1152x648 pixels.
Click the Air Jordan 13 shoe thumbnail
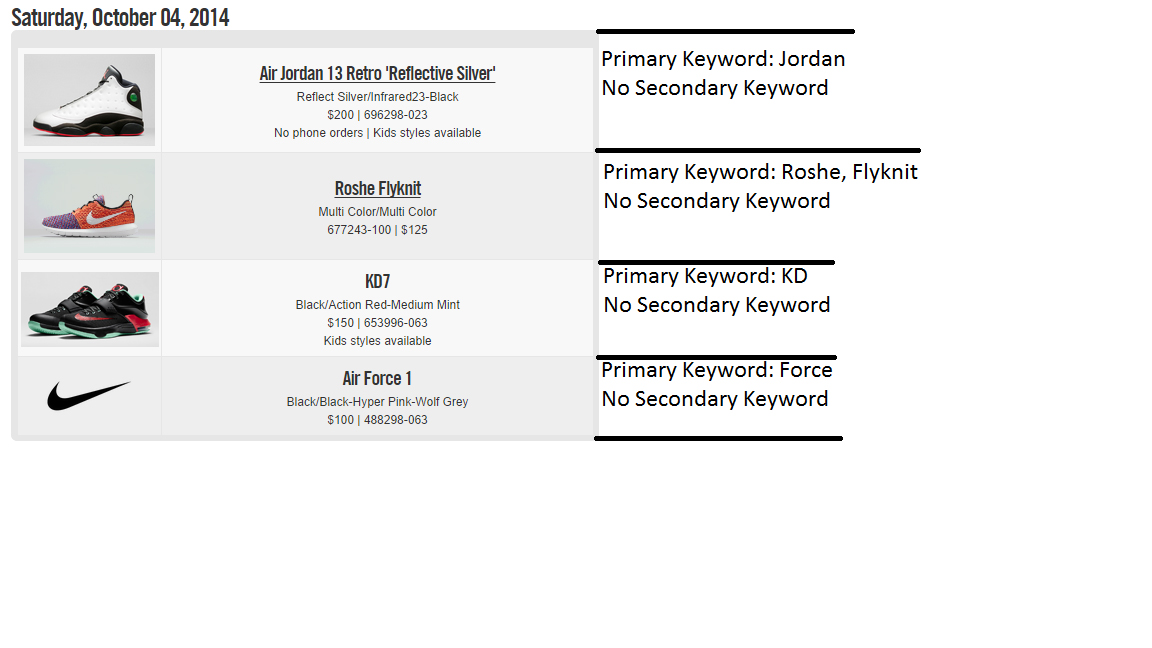click(89, 99)
